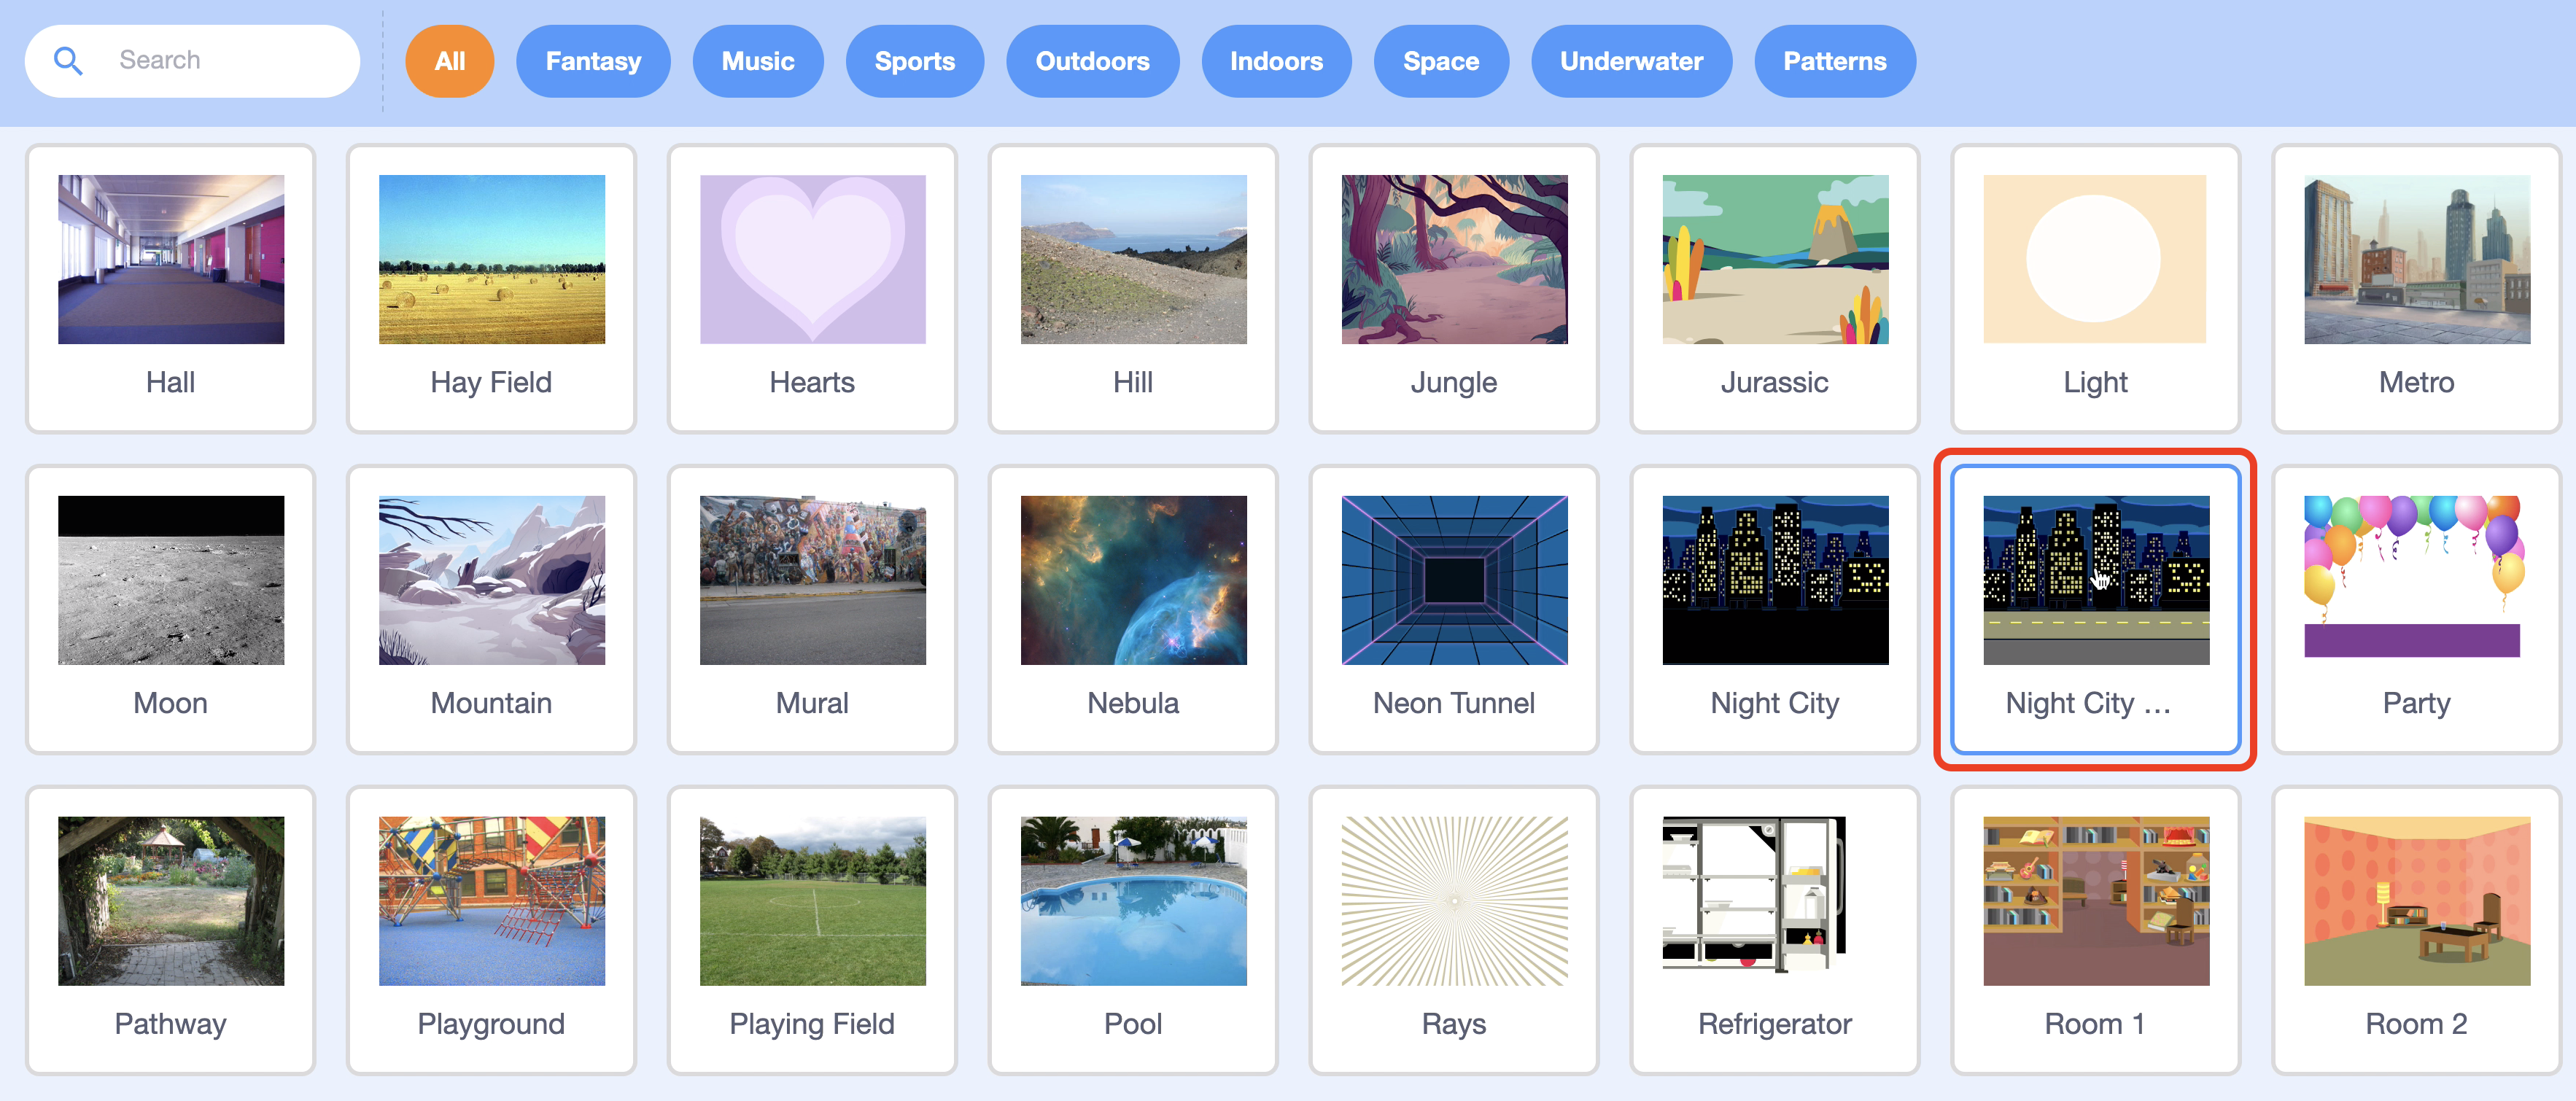Switch to the Outdoors category
The width and height of the screenshot is (2576, 1101).
tap(1092, 61)
